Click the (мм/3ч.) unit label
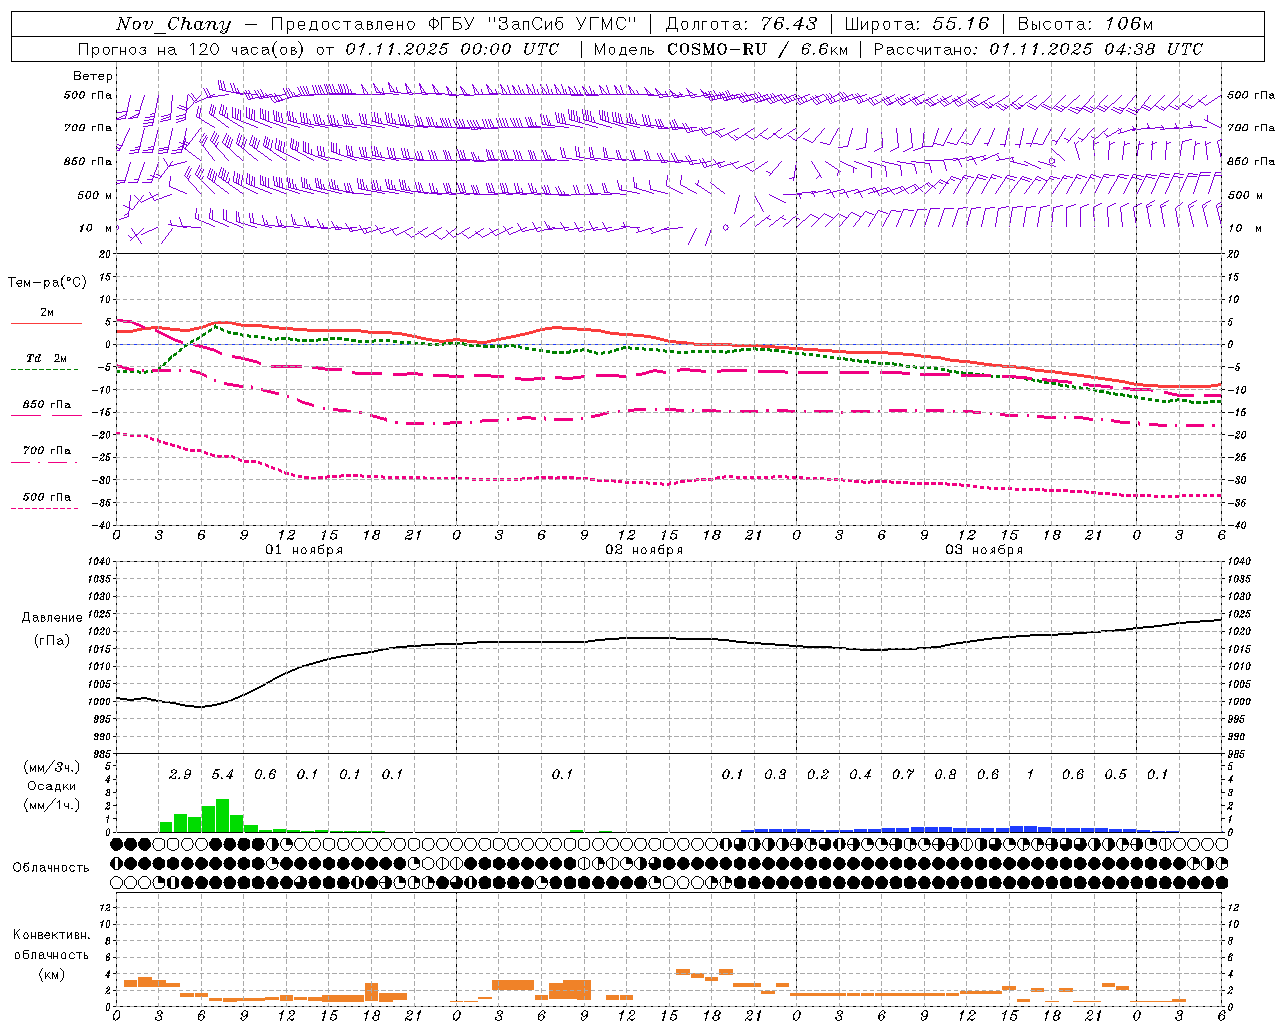This screenshot has width=1280, height=1024. pos(50,767)
